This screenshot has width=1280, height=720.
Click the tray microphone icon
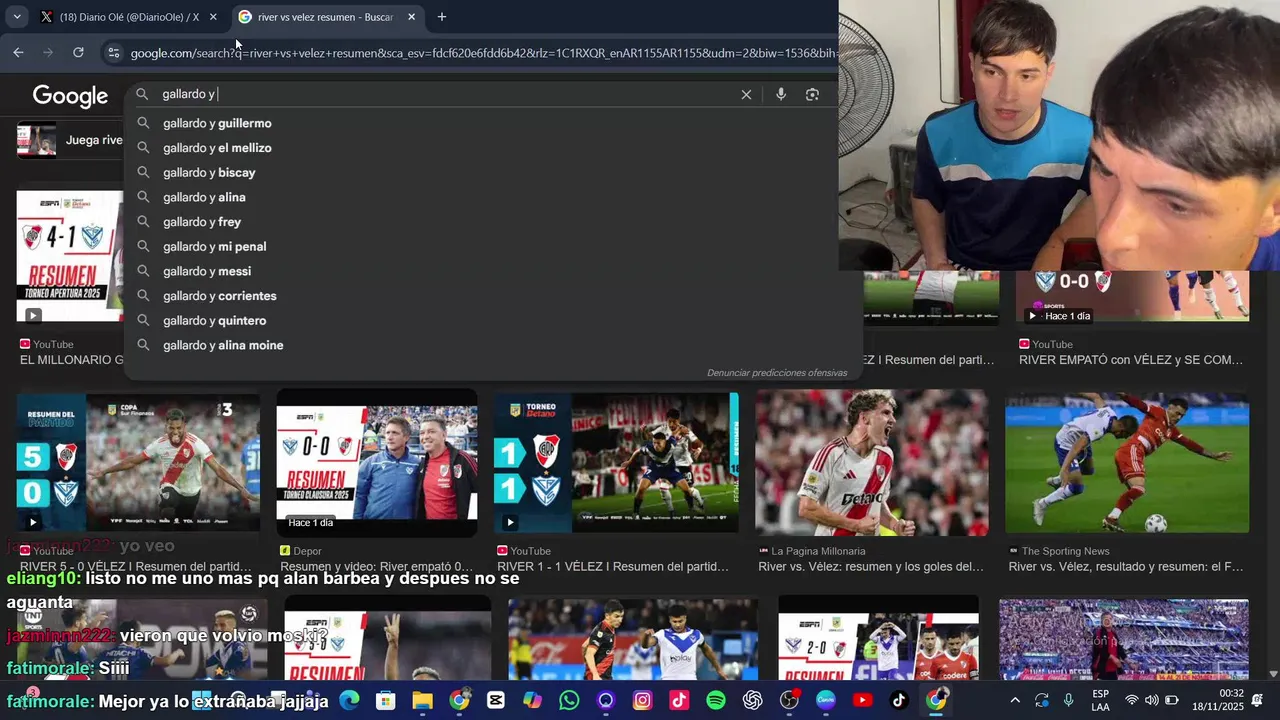[1069, 700]
